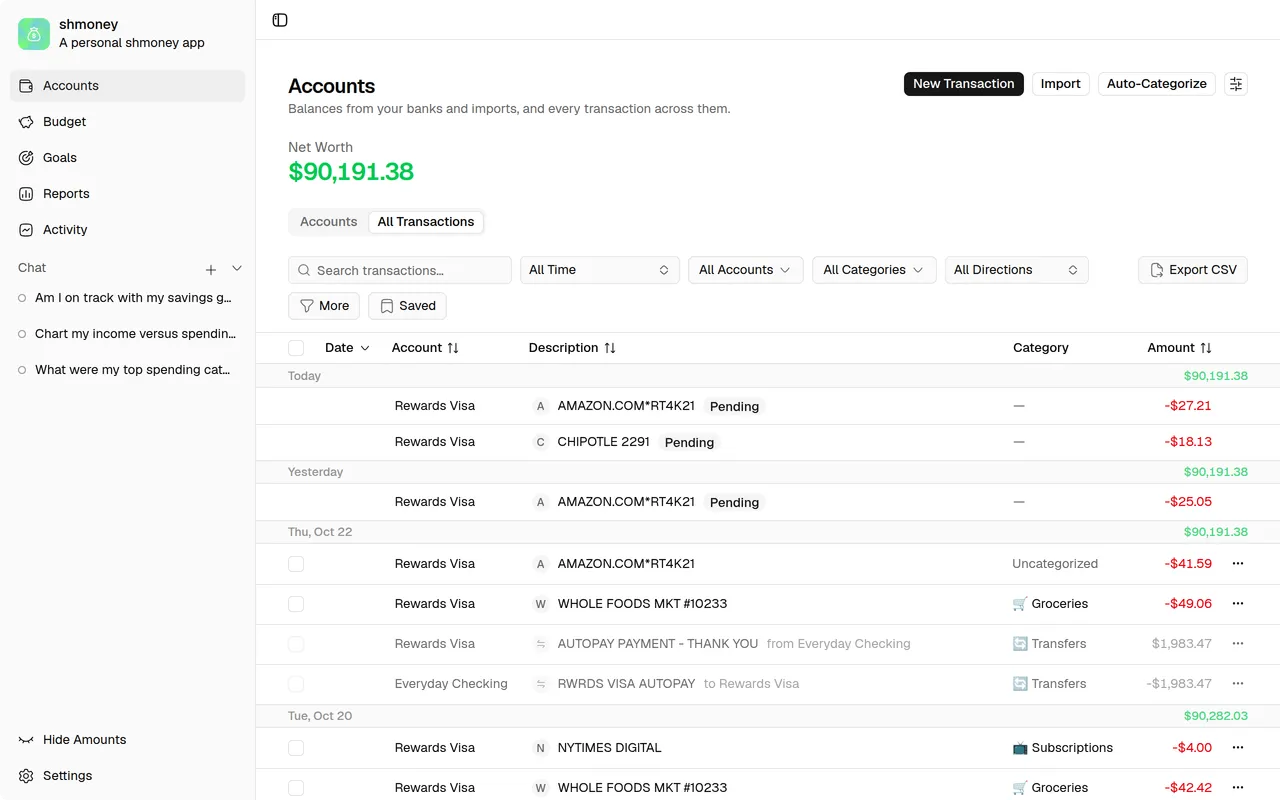Open Reports in the sidebar

click(x=127, y=194)
